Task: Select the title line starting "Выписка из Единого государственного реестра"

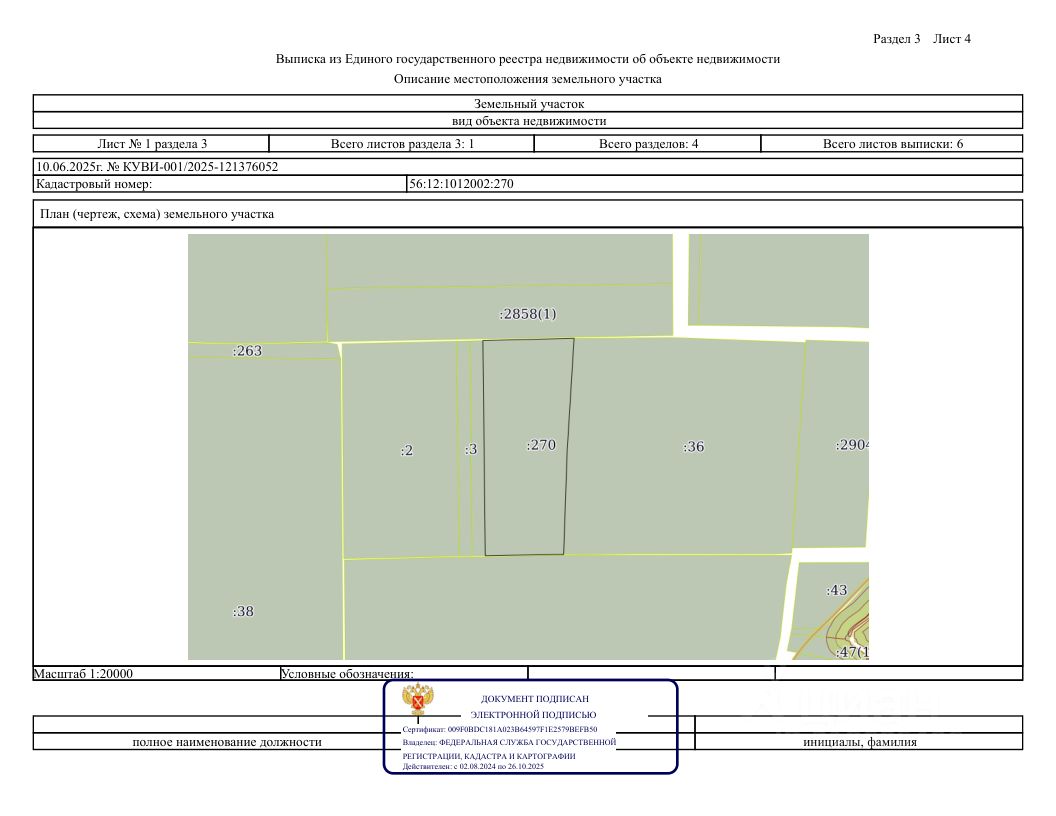Action: point(528,59)
